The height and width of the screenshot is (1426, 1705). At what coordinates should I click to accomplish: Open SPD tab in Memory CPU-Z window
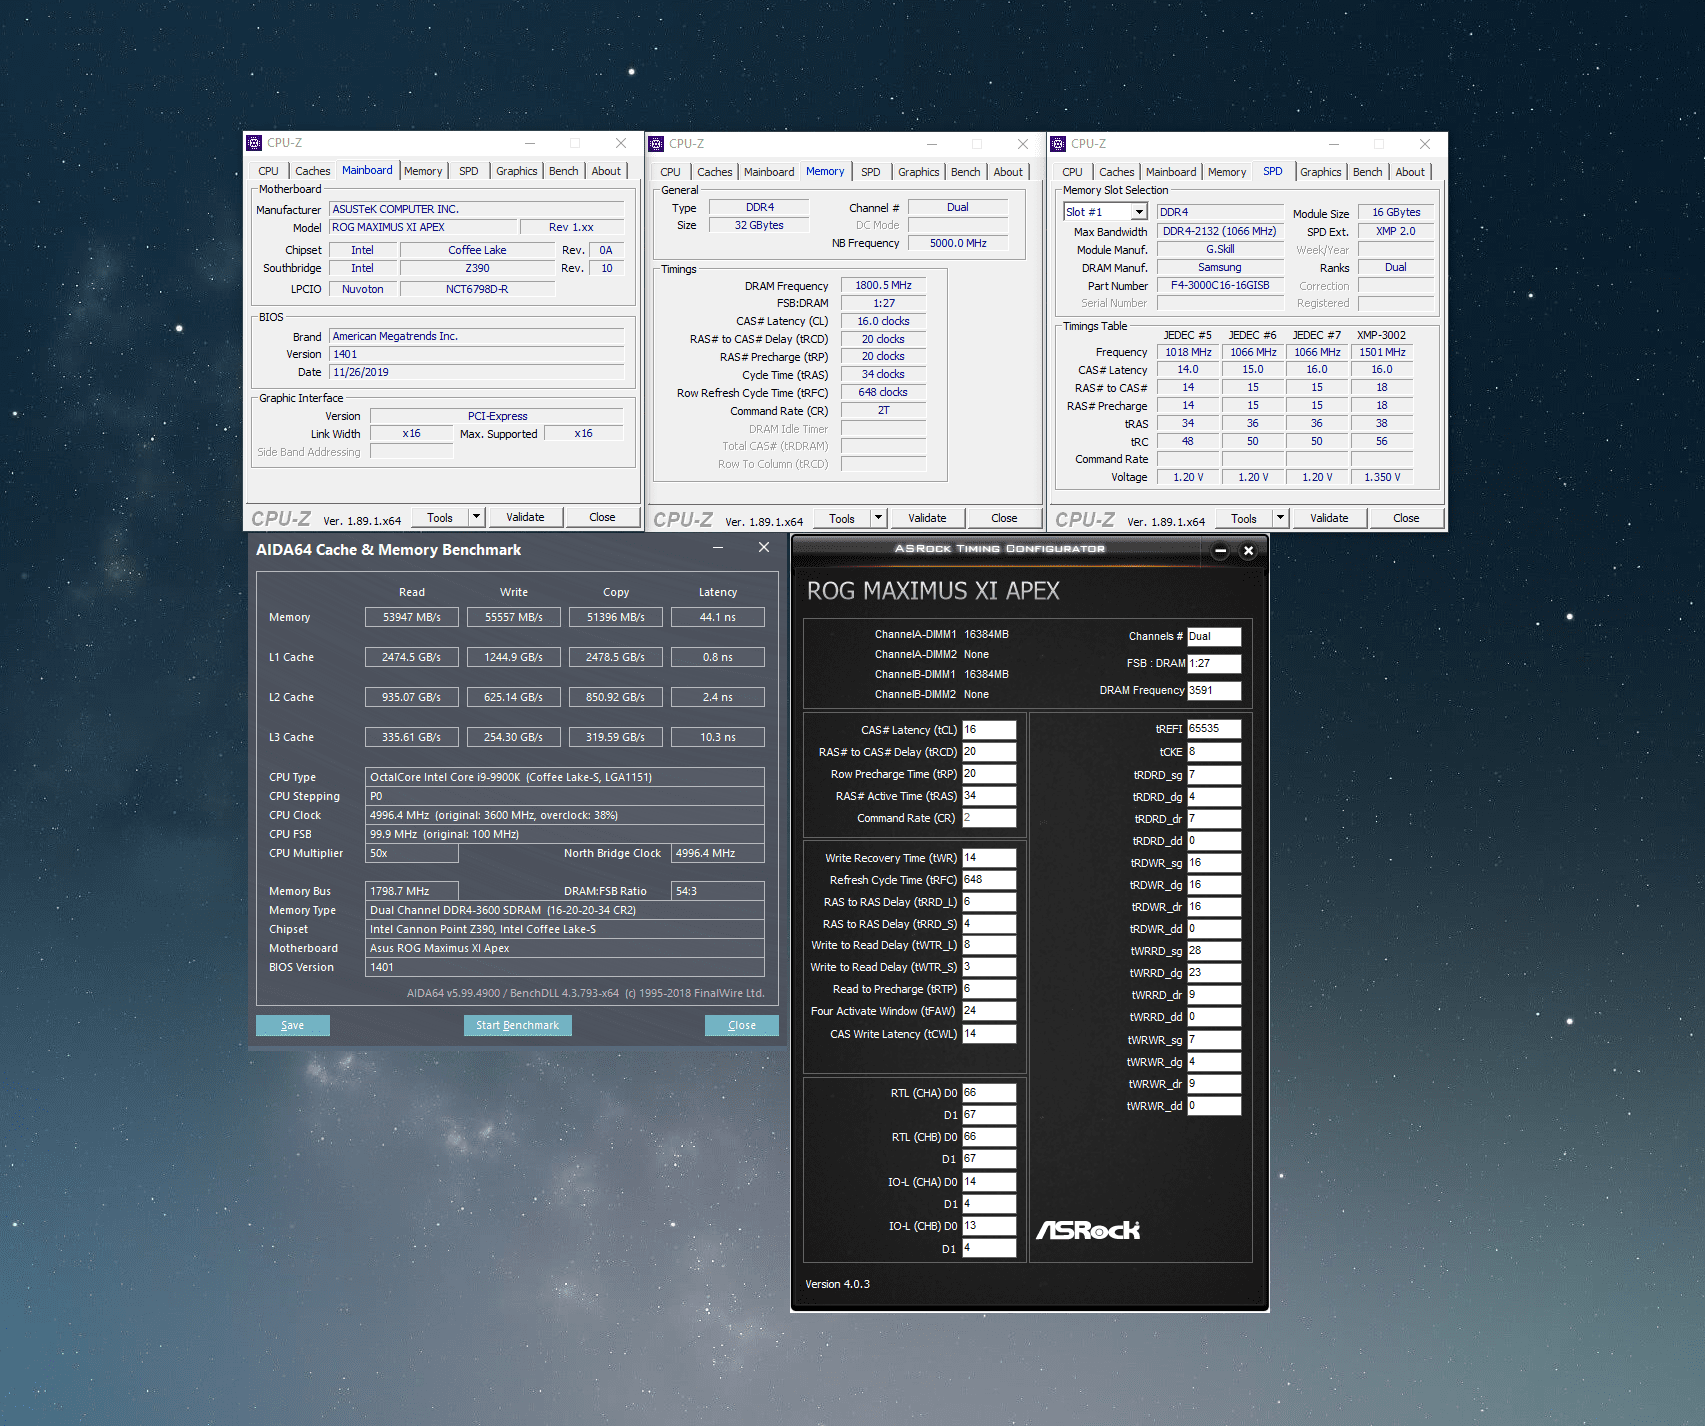pyautogui.click(x=871, y=172)
